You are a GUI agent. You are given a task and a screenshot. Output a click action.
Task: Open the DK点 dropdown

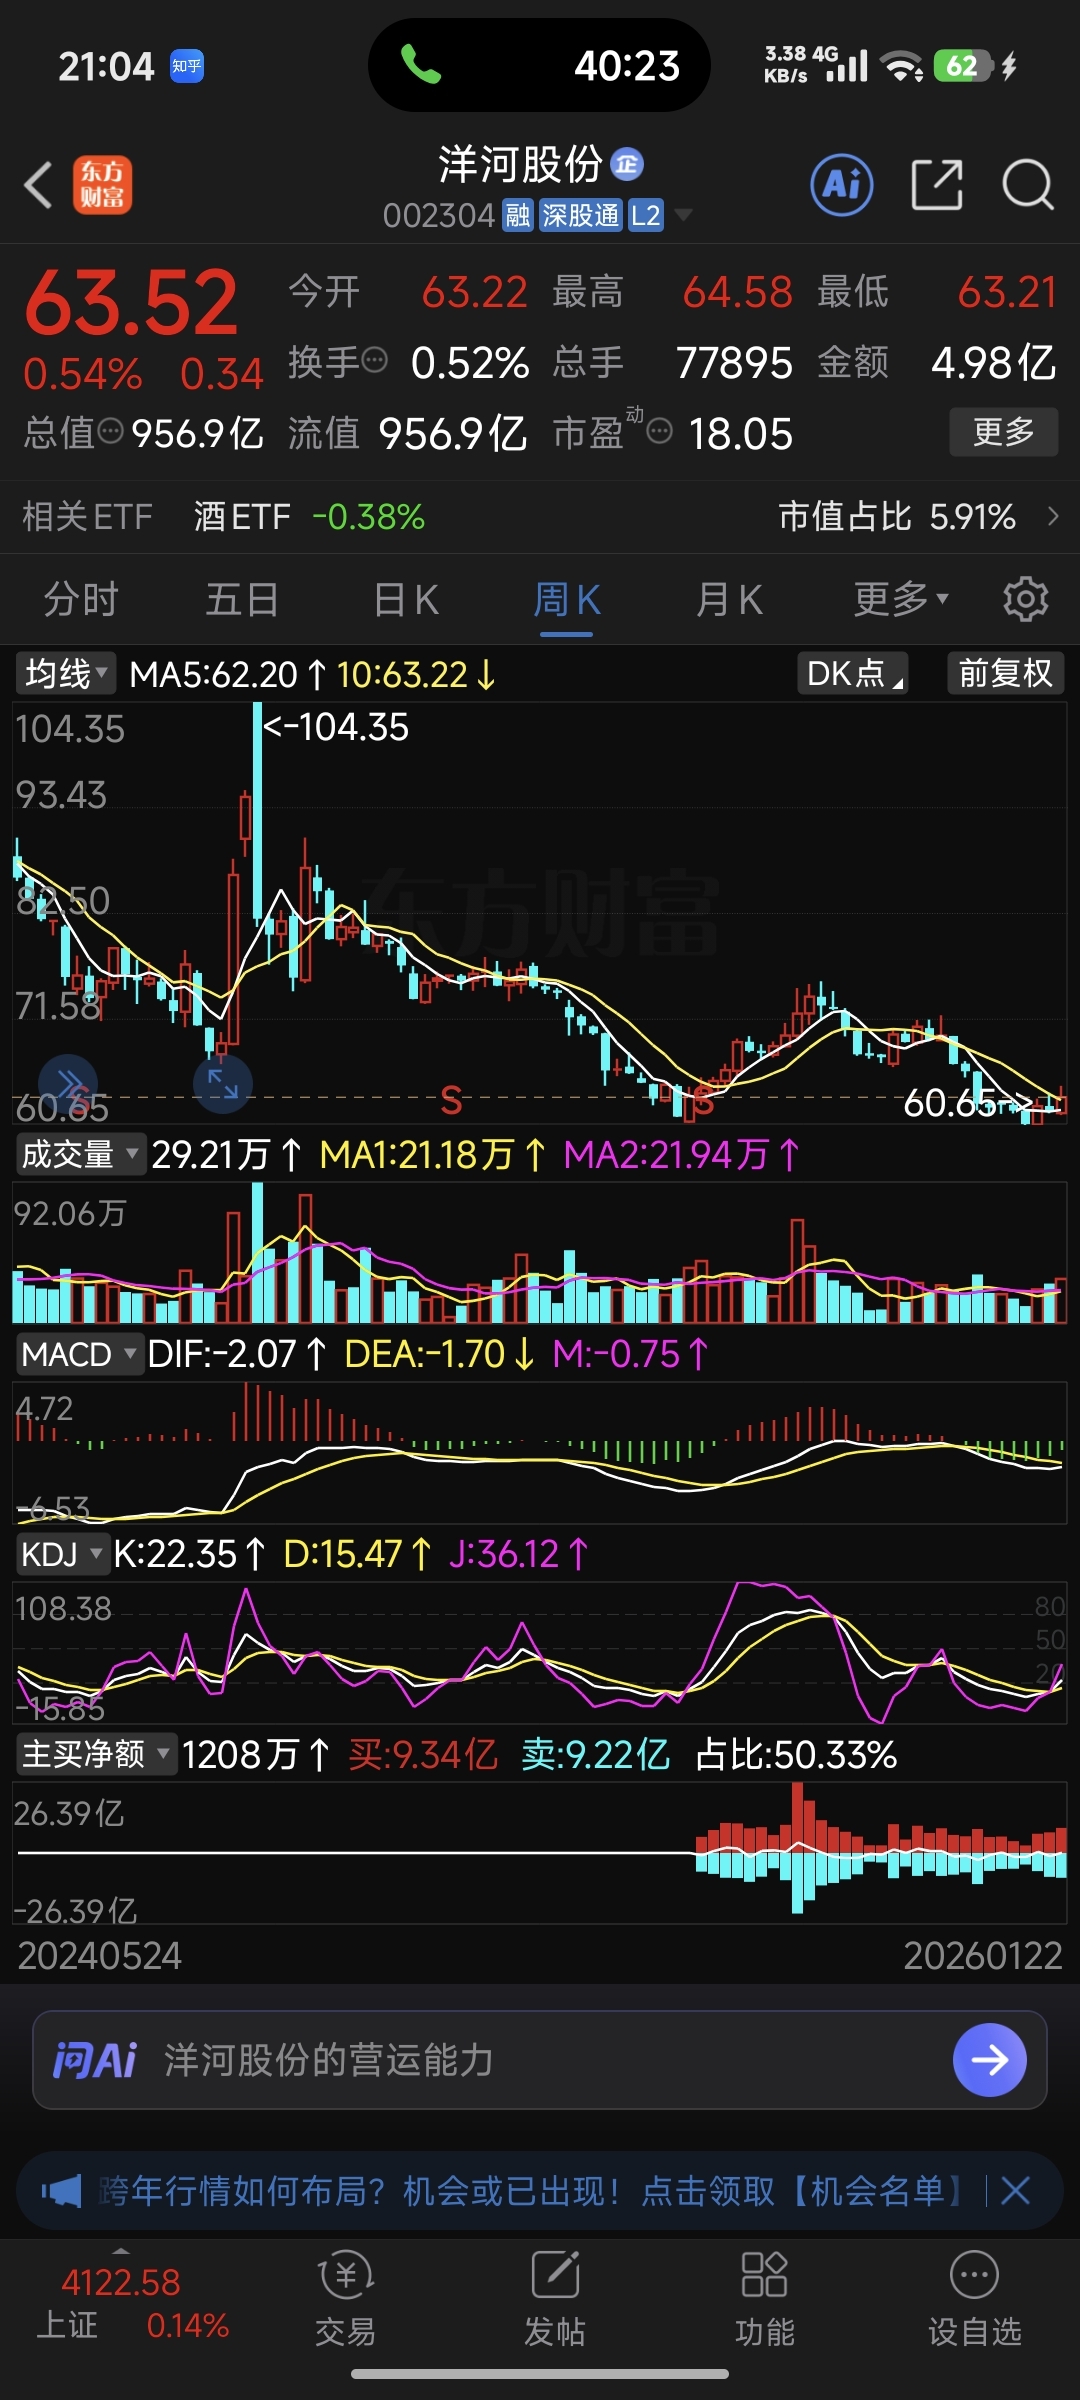point(853,674)
